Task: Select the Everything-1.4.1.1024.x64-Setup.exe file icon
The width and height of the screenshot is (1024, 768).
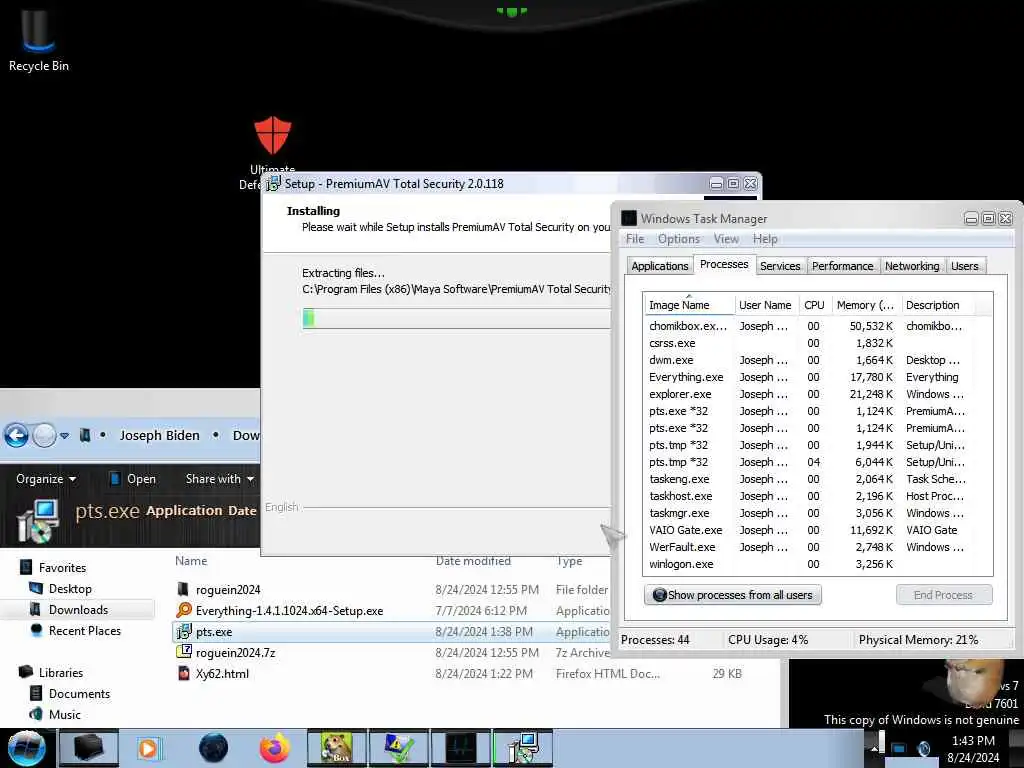Action: (184, 610)
